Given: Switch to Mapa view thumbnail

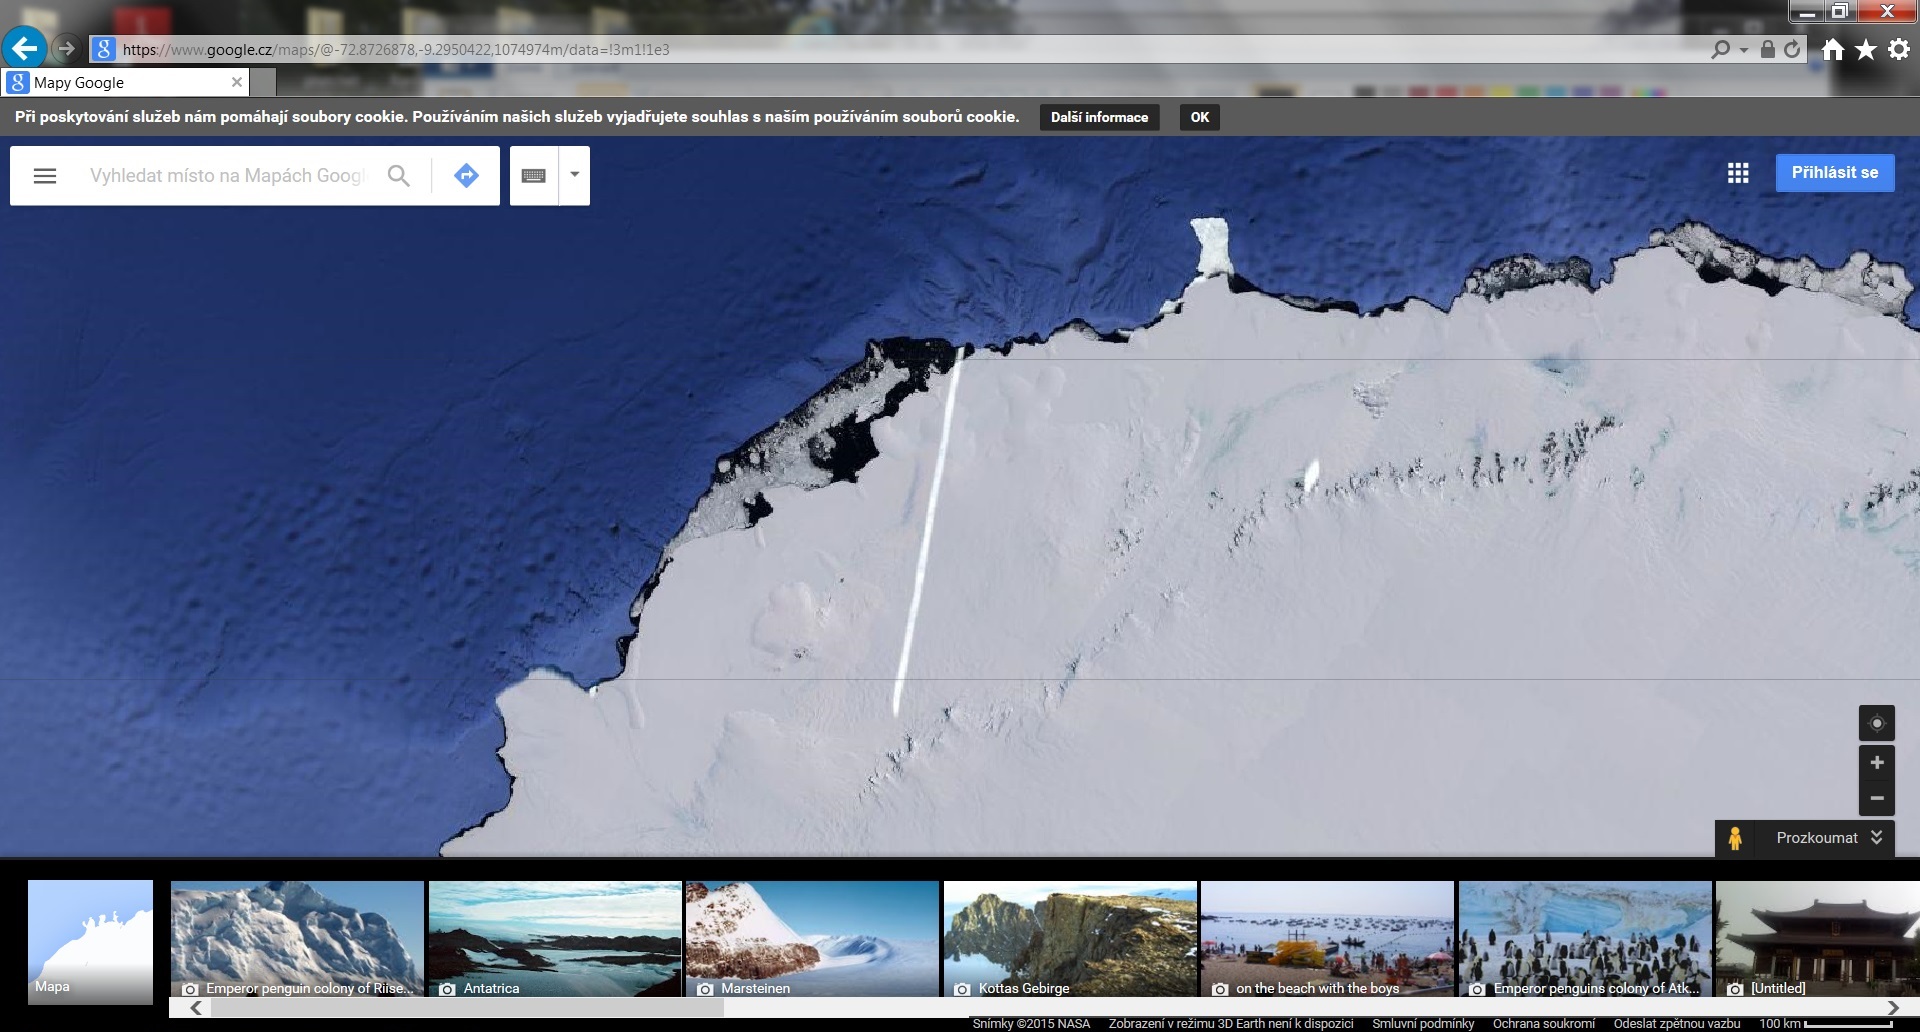Looking at the screenshot, I should click(x=90, y=940).
